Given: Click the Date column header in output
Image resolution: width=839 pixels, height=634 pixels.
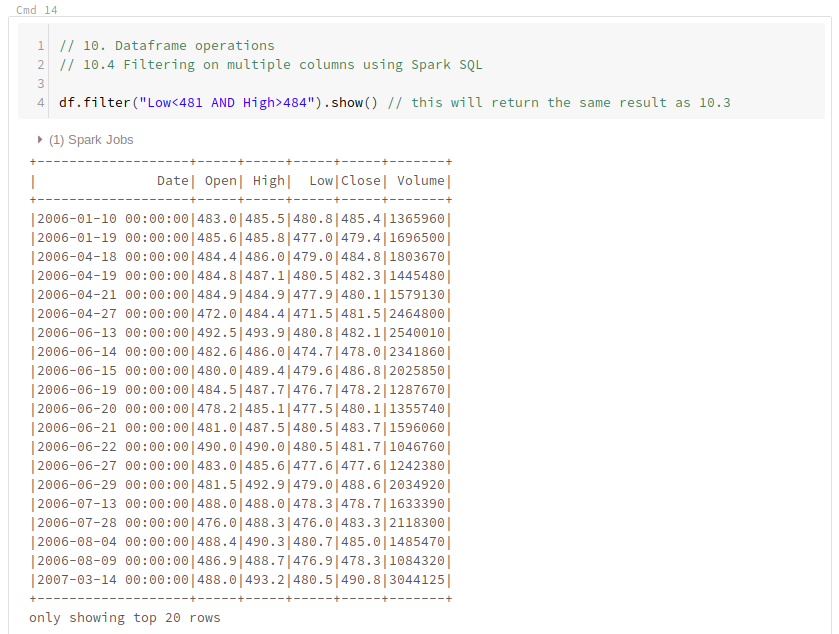Looking at the screenshot, I should pyautogui.click(x=171, y=180).
